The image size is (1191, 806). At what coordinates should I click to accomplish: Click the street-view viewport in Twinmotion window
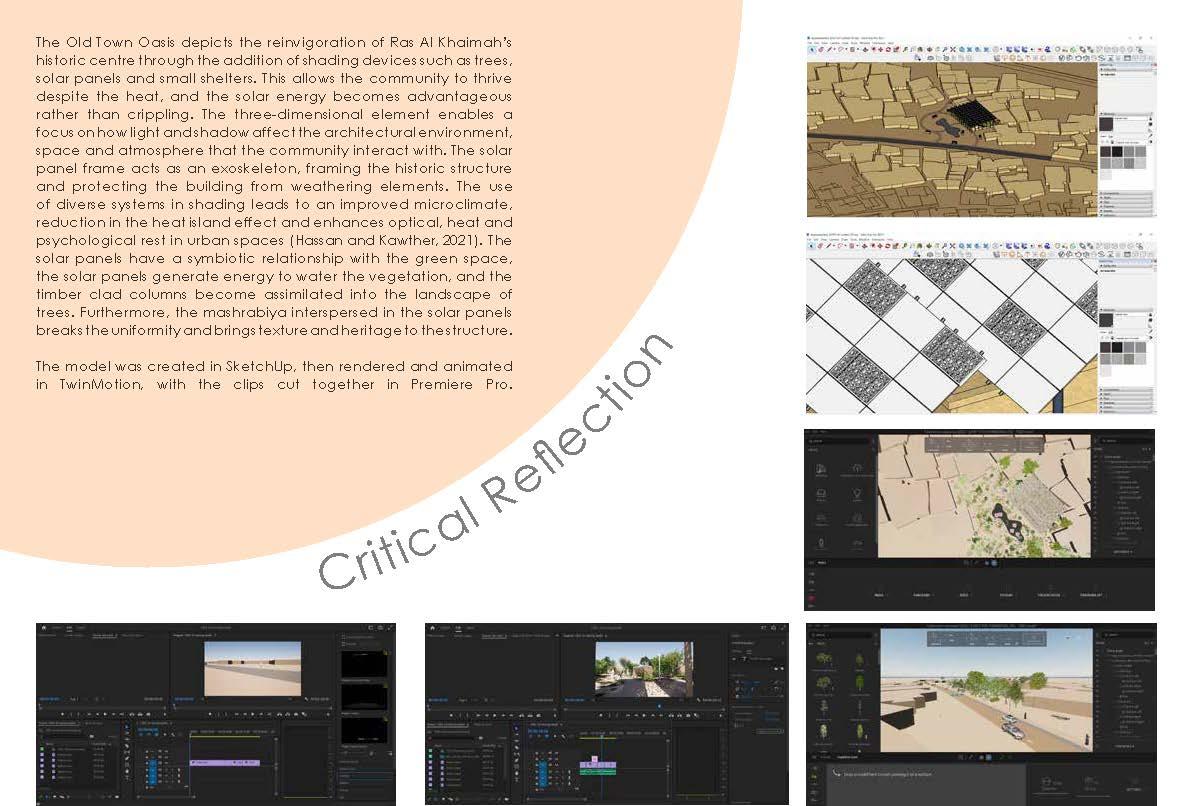point(987,690)
